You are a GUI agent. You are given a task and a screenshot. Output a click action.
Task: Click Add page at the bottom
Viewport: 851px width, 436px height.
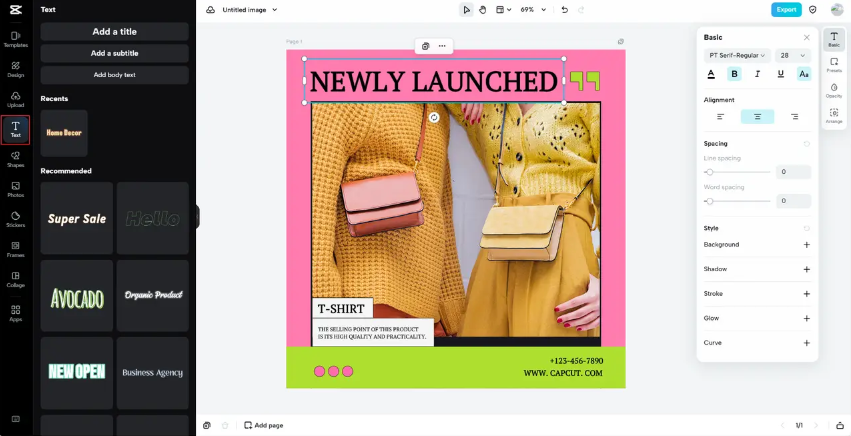pos(264,426)
